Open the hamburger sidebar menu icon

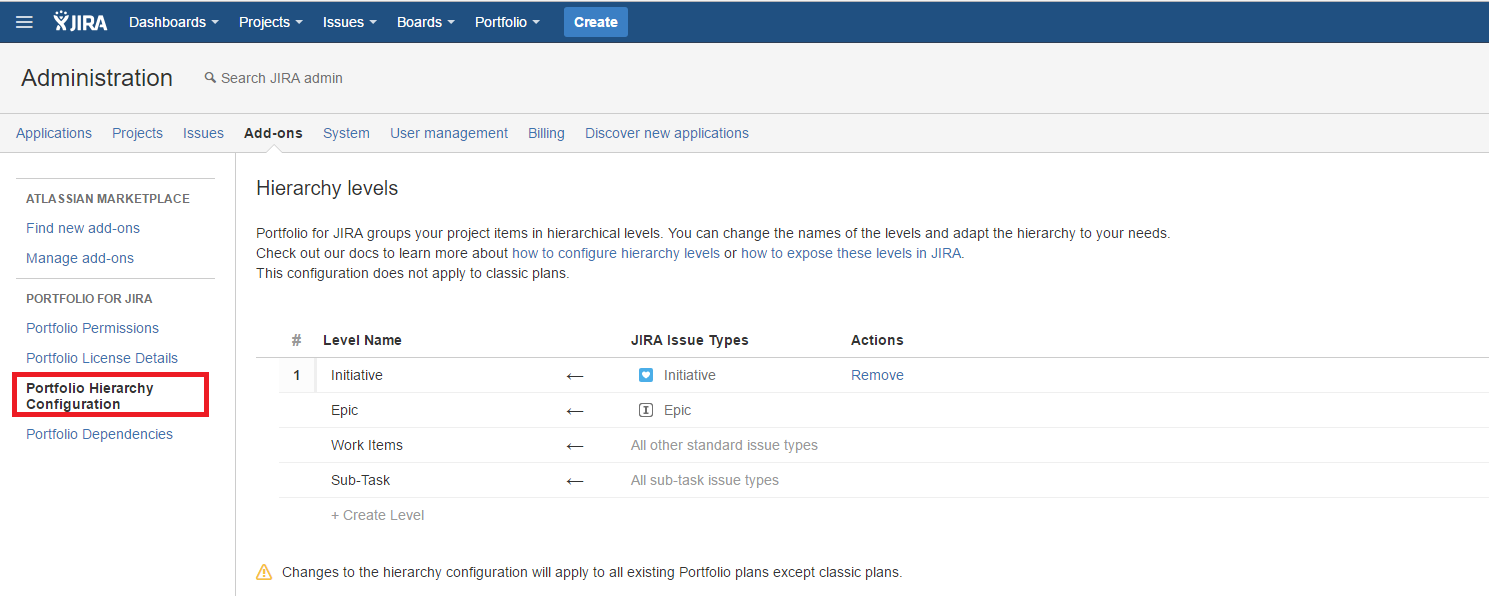[x=25, y=22]
